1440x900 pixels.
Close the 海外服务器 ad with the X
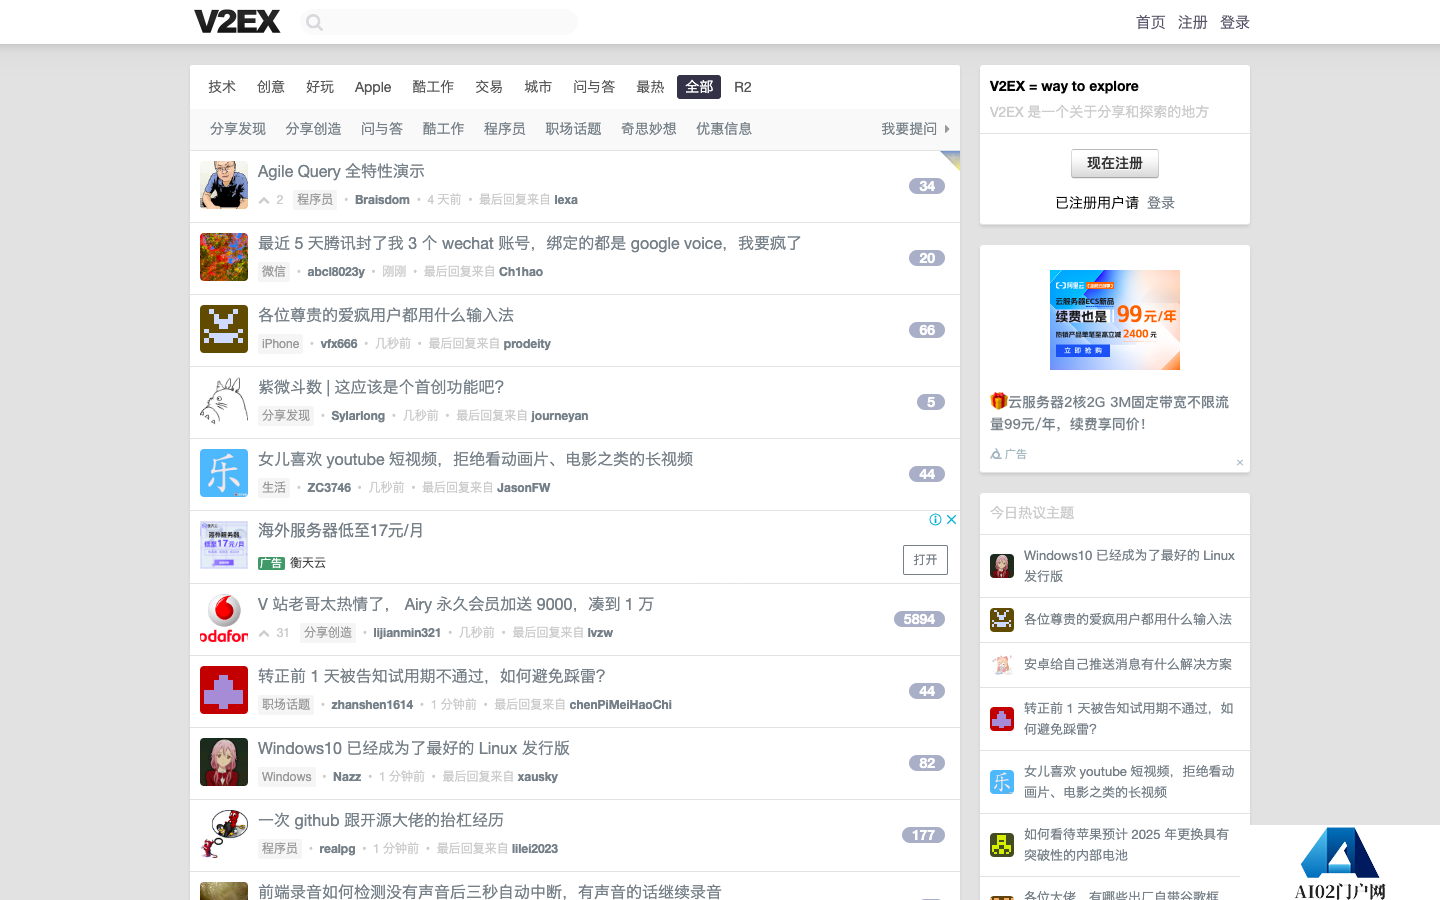952,519
